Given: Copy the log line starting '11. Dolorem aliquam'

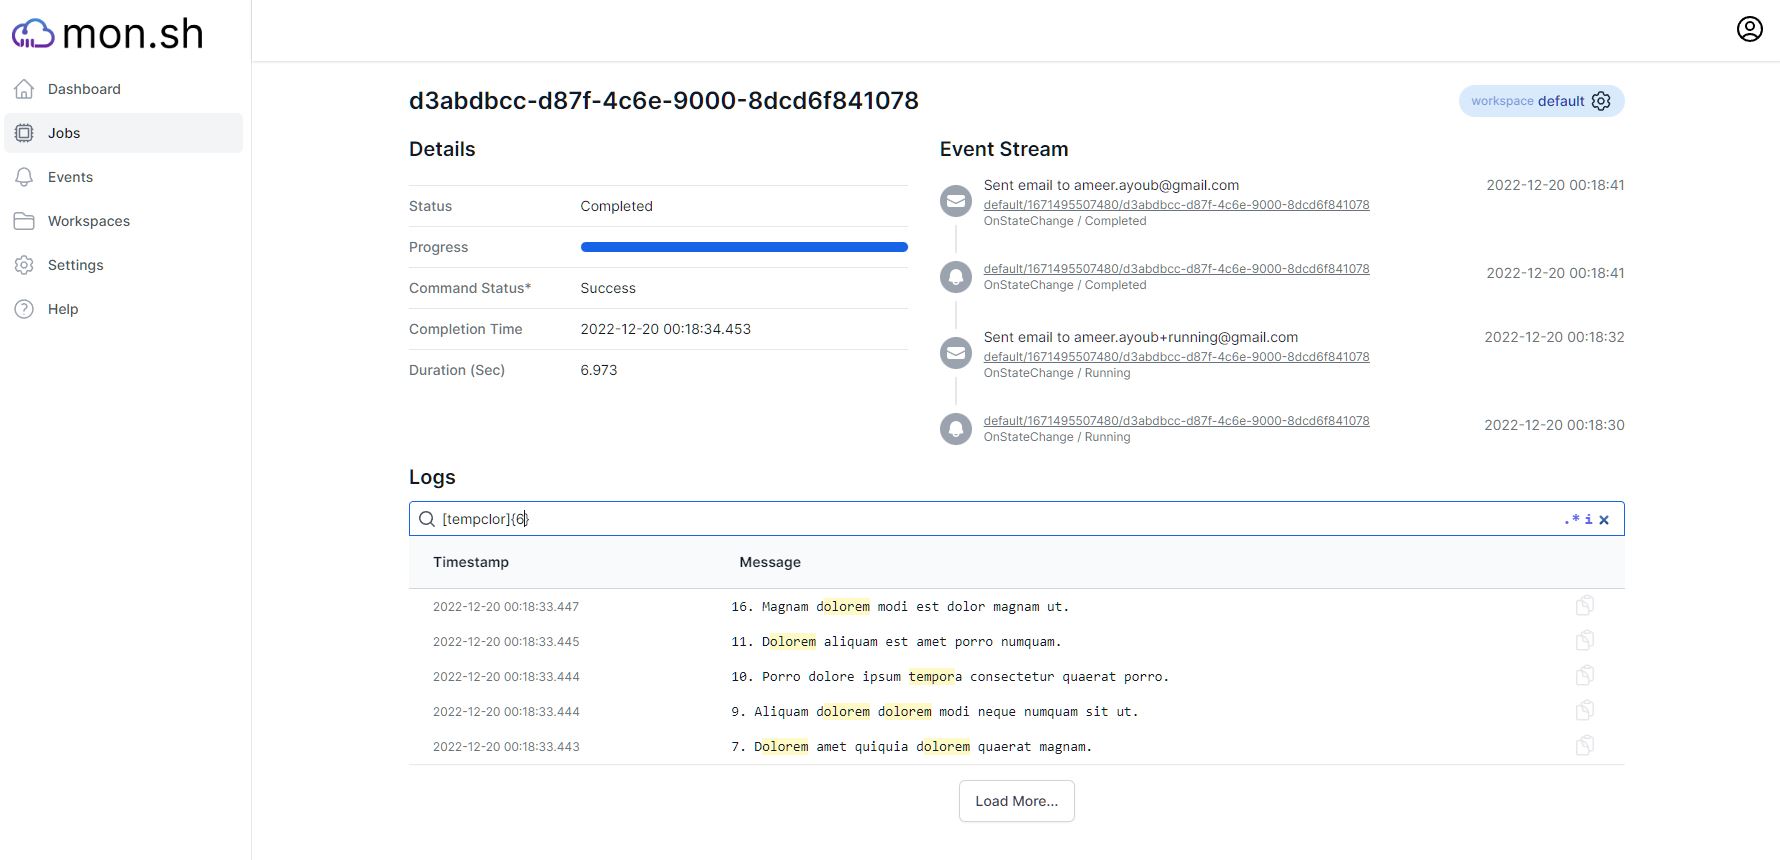Looking at the screenshot, I should click(x=1584, y=641).
